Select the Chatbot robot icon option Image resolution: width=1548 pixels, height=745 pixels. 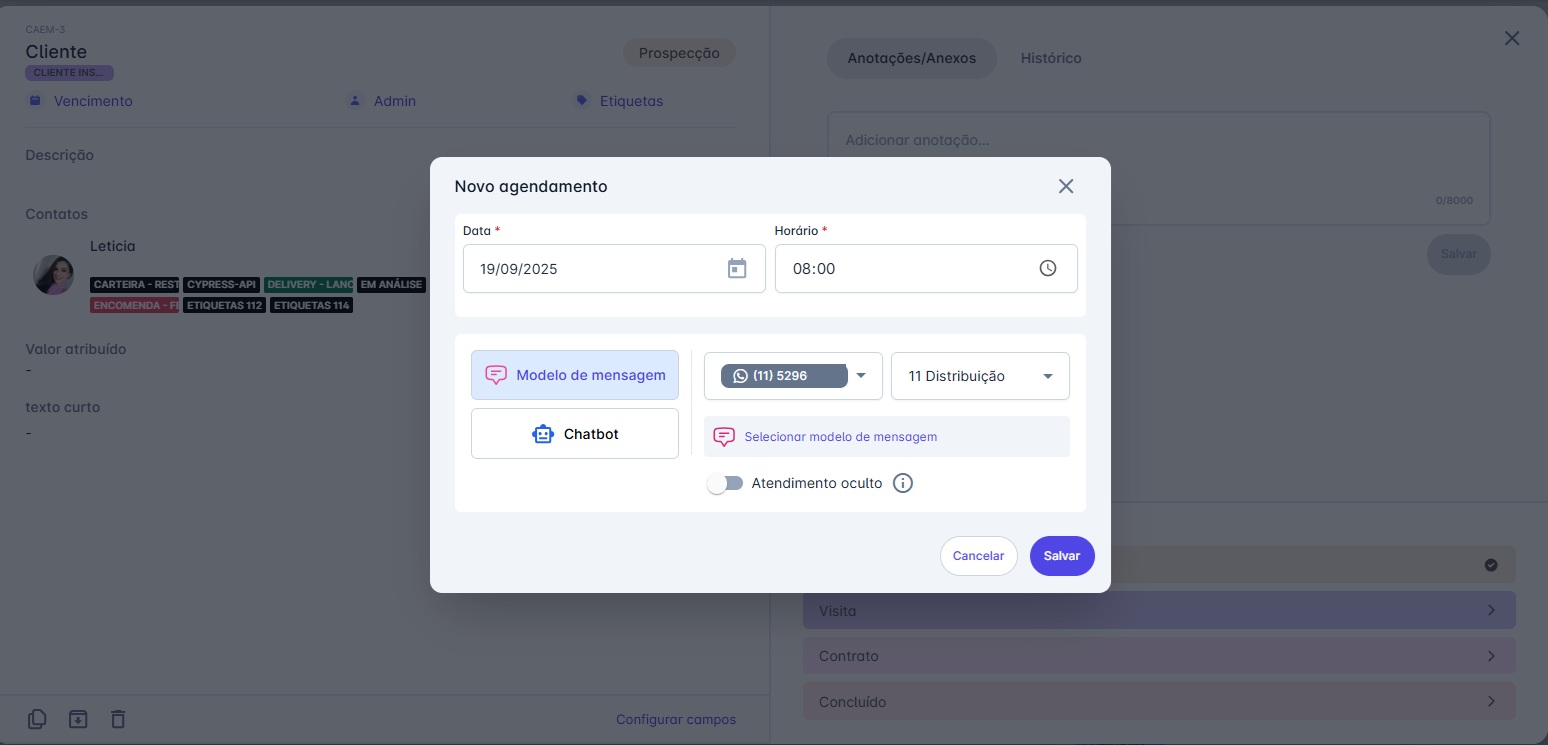[x=543, y=434]
